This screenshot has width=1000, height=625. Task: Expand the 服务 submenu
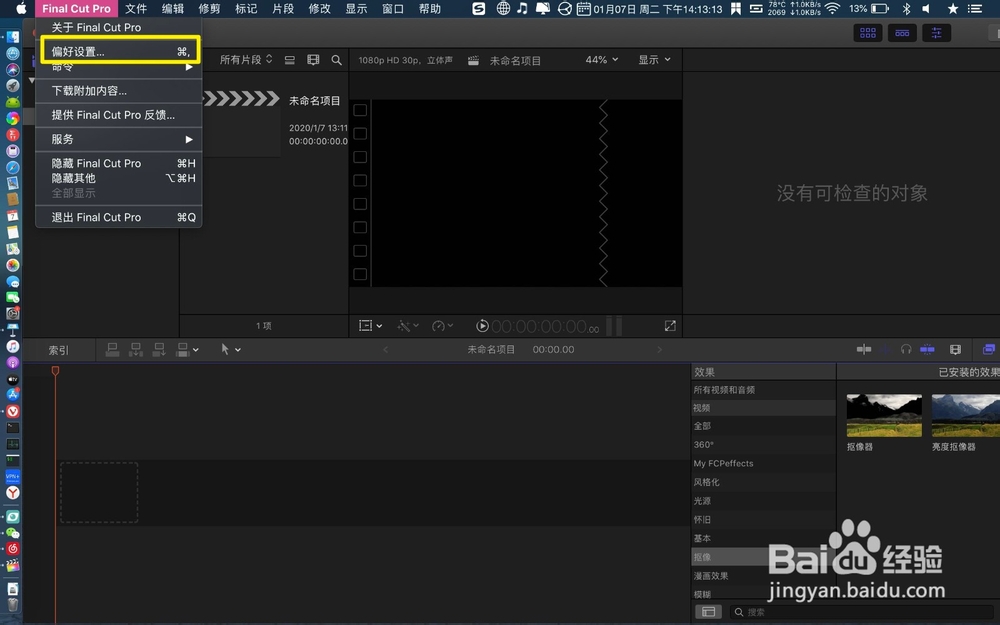click(119, 139)
